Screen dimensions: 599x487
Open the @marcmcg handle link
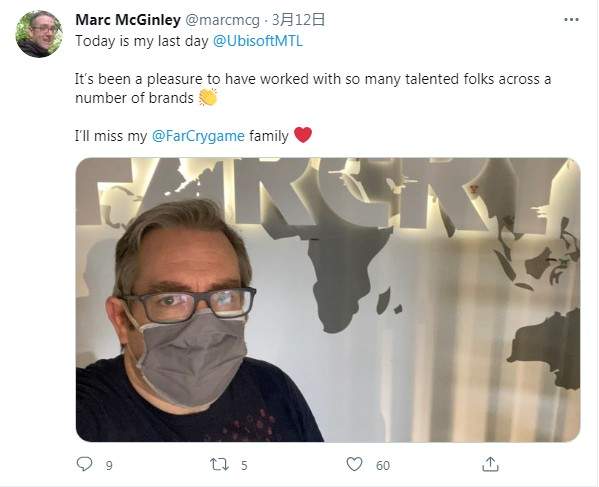pyautogui.click(x=222, y=20)
